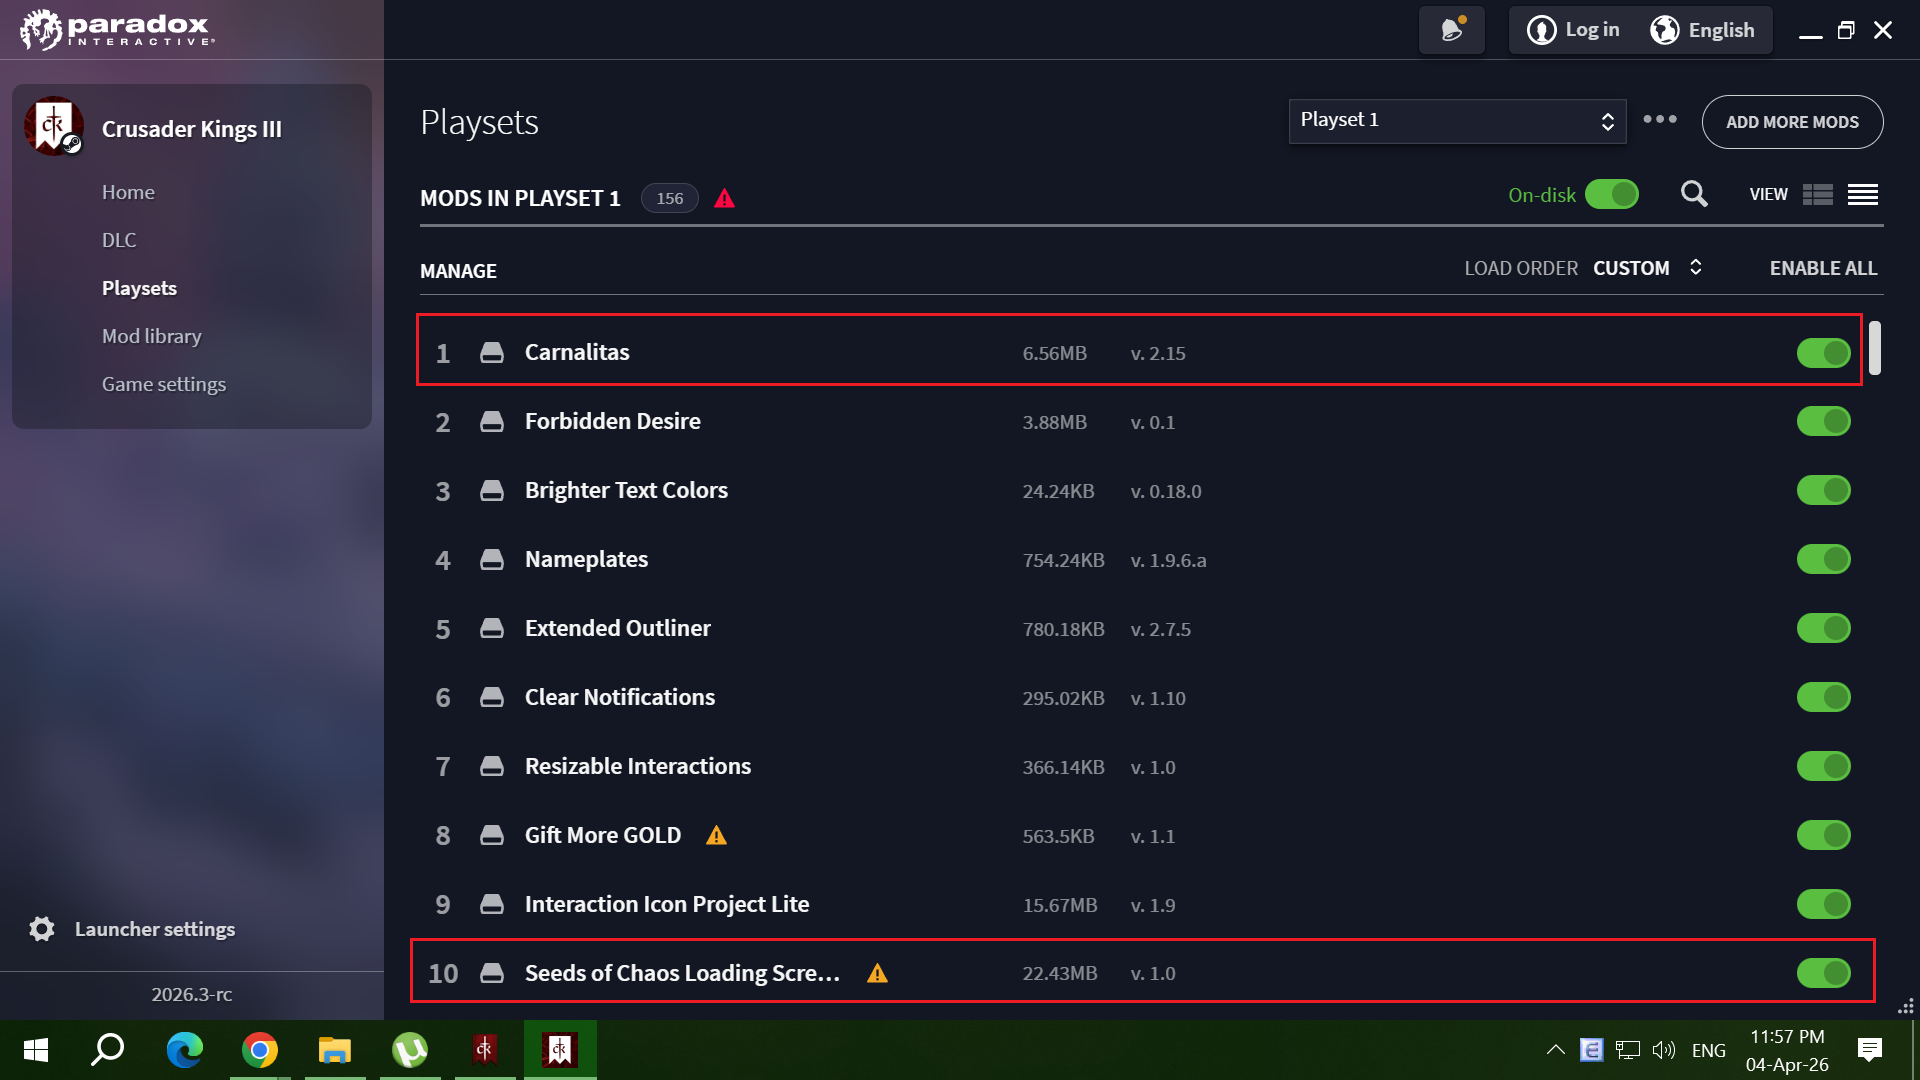Click the Seeds of Chaos Loading Screen name
Screen dimensions: 1920x1080
tap(682, 973)
